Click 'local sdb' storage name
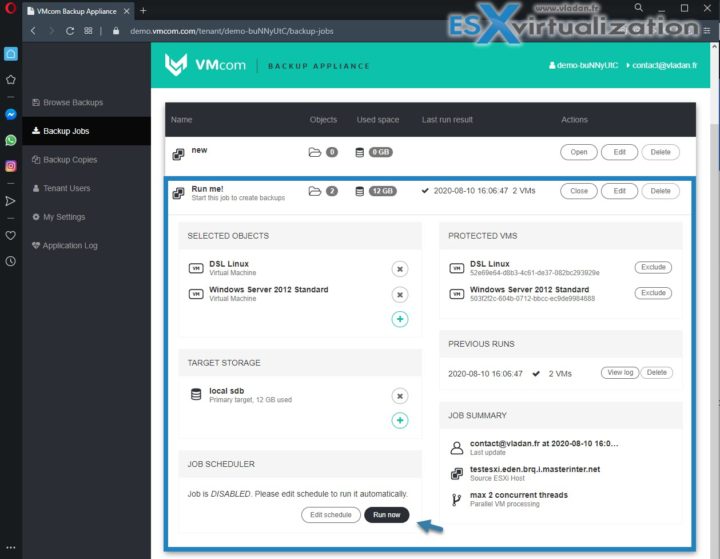This screenshot has height=559, width=720. pyautogui.click(x=226, y=391)
